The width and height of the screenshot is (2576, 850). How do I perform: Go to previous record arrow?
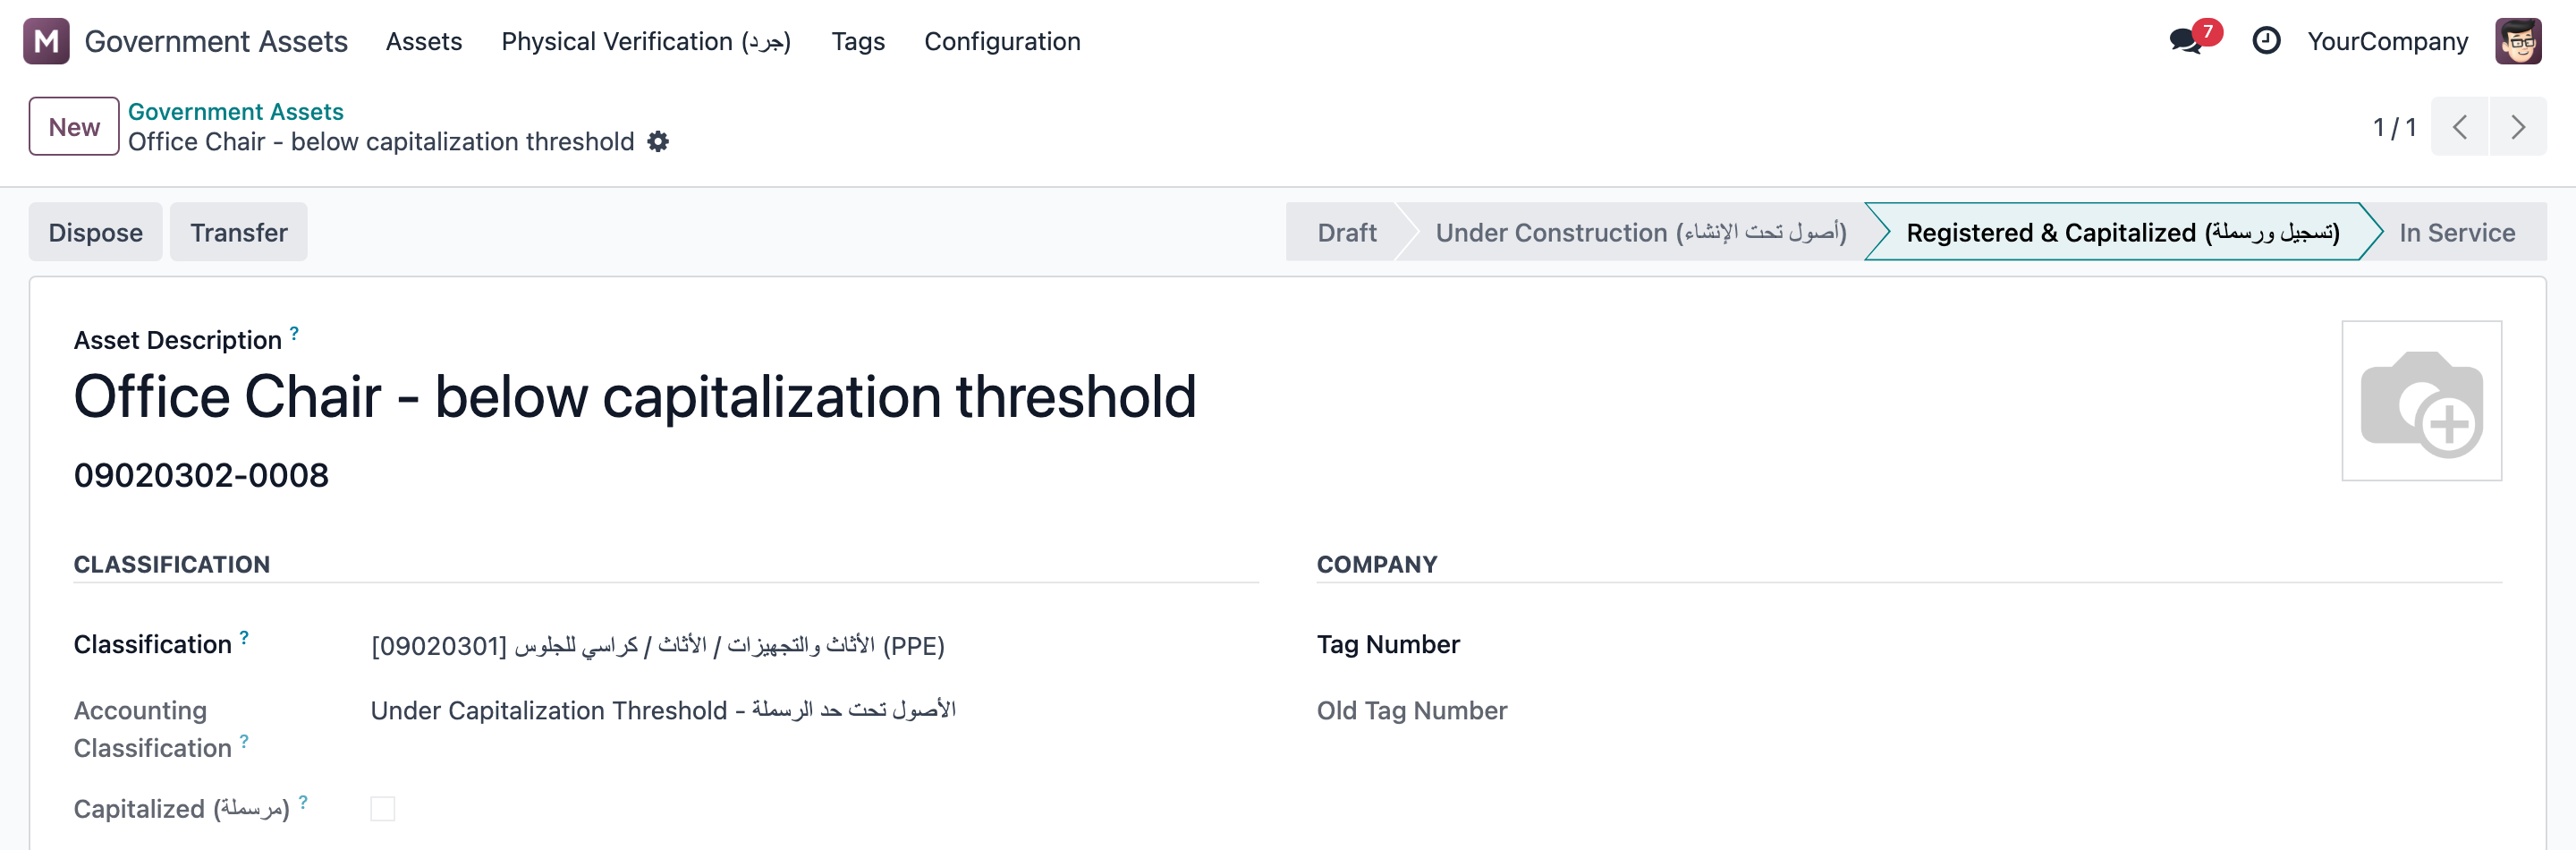pyautogui.click(x=2459, y=127)
